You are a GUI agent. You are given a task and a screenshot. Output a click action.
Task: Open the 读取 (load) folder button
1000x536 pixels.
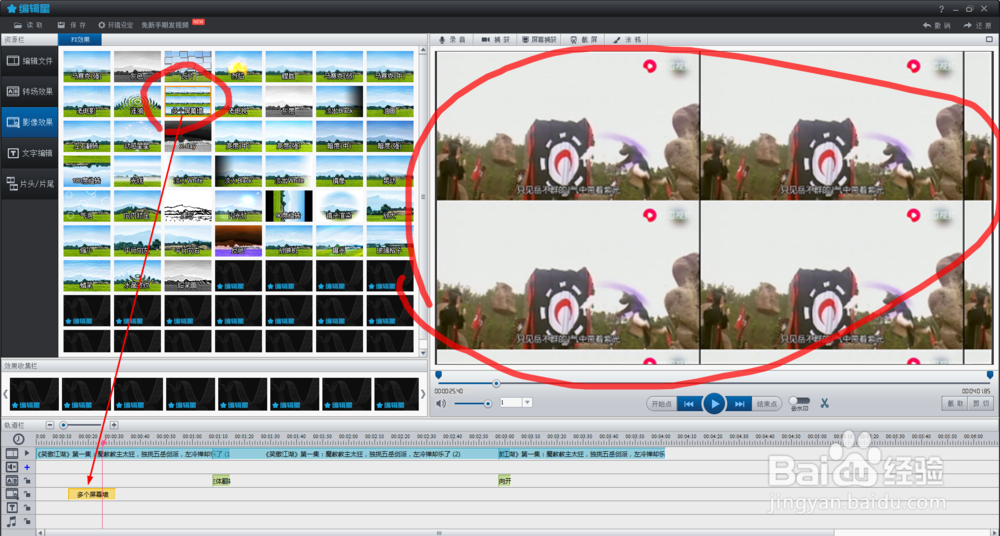(28, 25)
